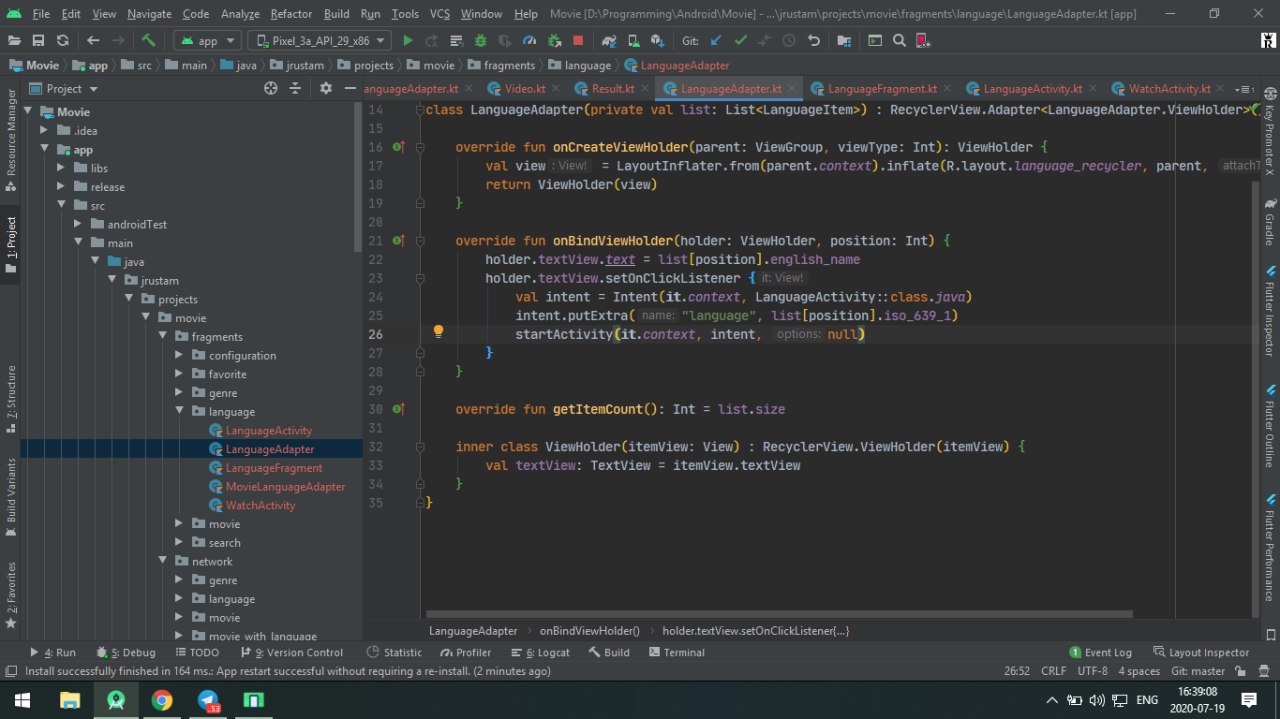Toggle the Flutter Inspector side panel
1280x719 pixels.
[1270, 311]
